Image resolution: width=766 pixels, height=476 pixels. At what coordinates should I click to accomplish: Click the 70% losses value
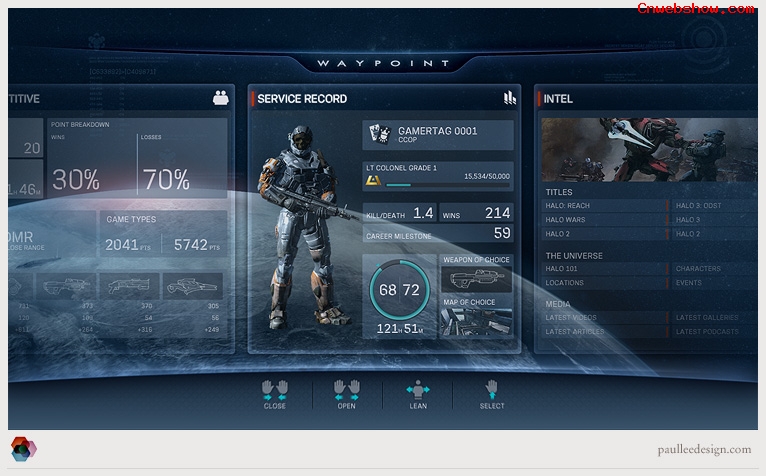[x=166, y=179]
